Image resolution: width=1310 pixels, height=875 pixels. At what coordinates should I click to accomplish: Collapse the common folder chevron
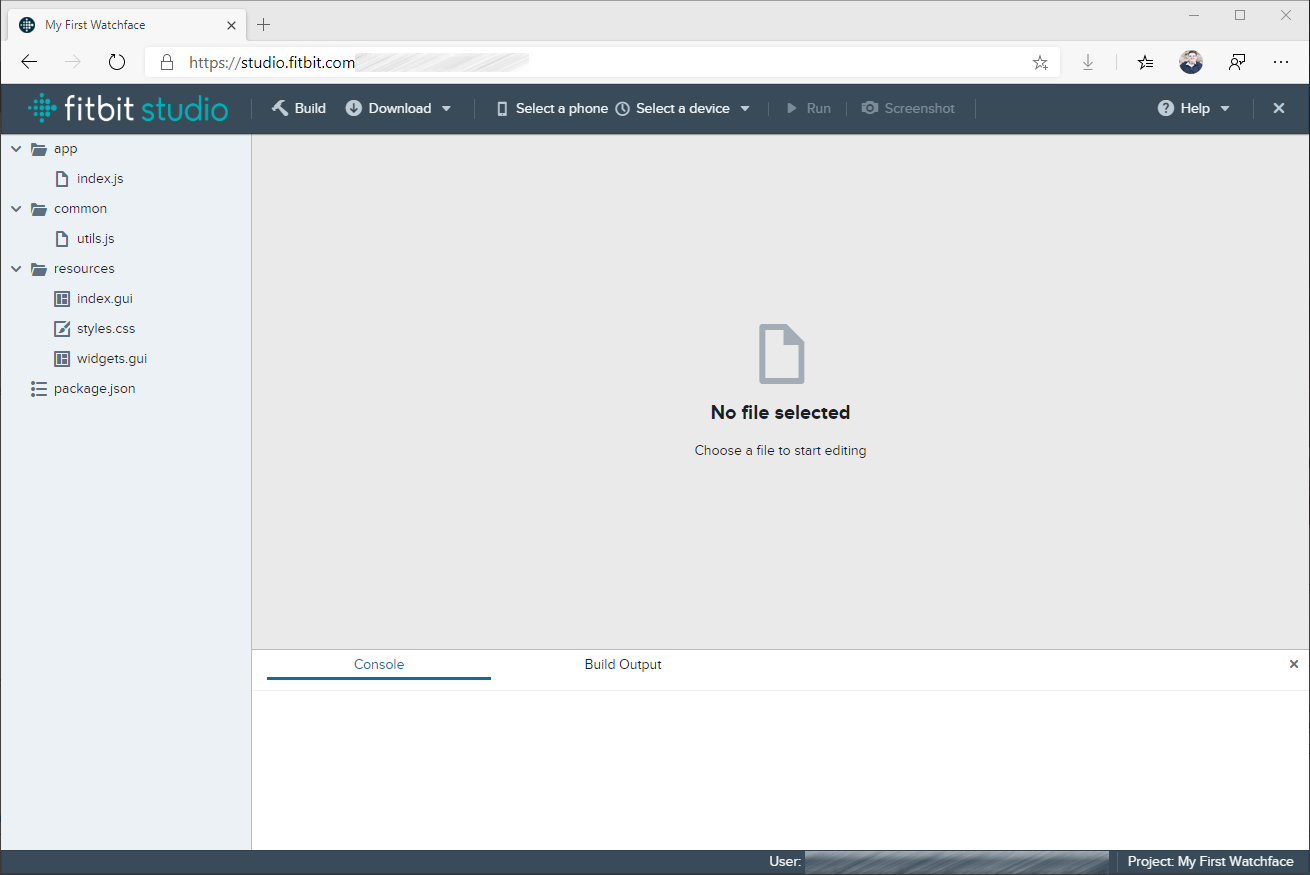point(16,209)
